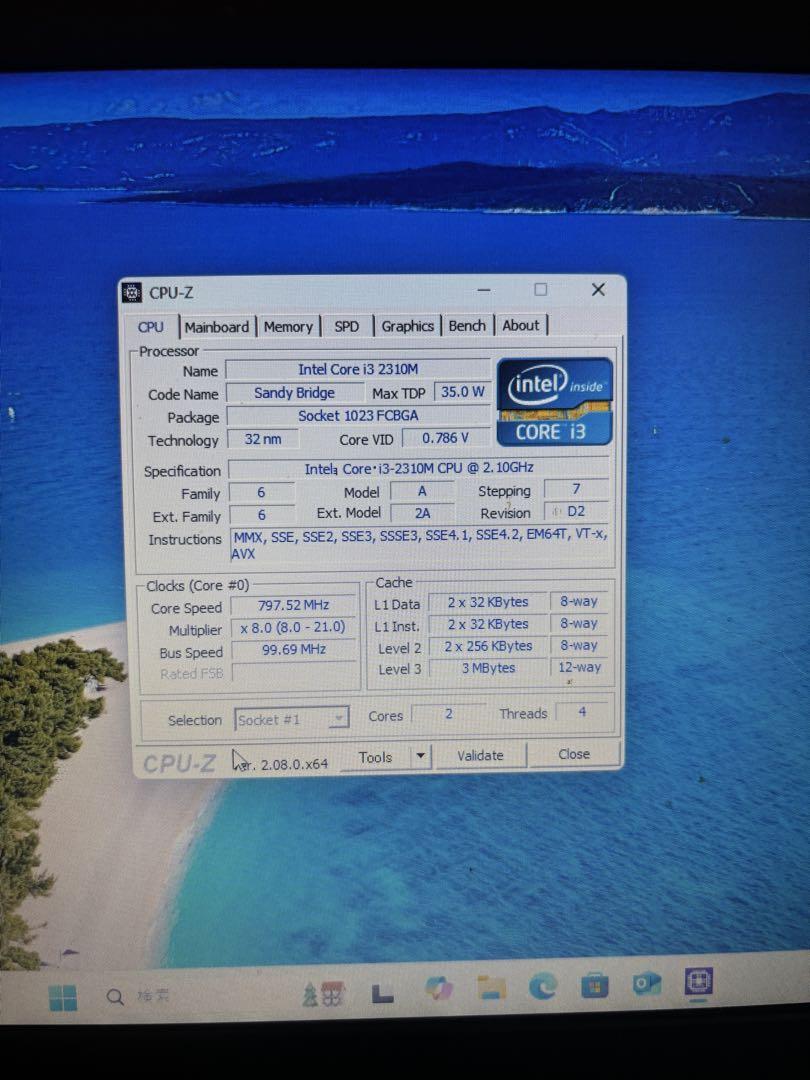The height and width of the screenshot is (1080, 810).
Task: Click the Revision value D2
Action: click(x=576, y=511)
